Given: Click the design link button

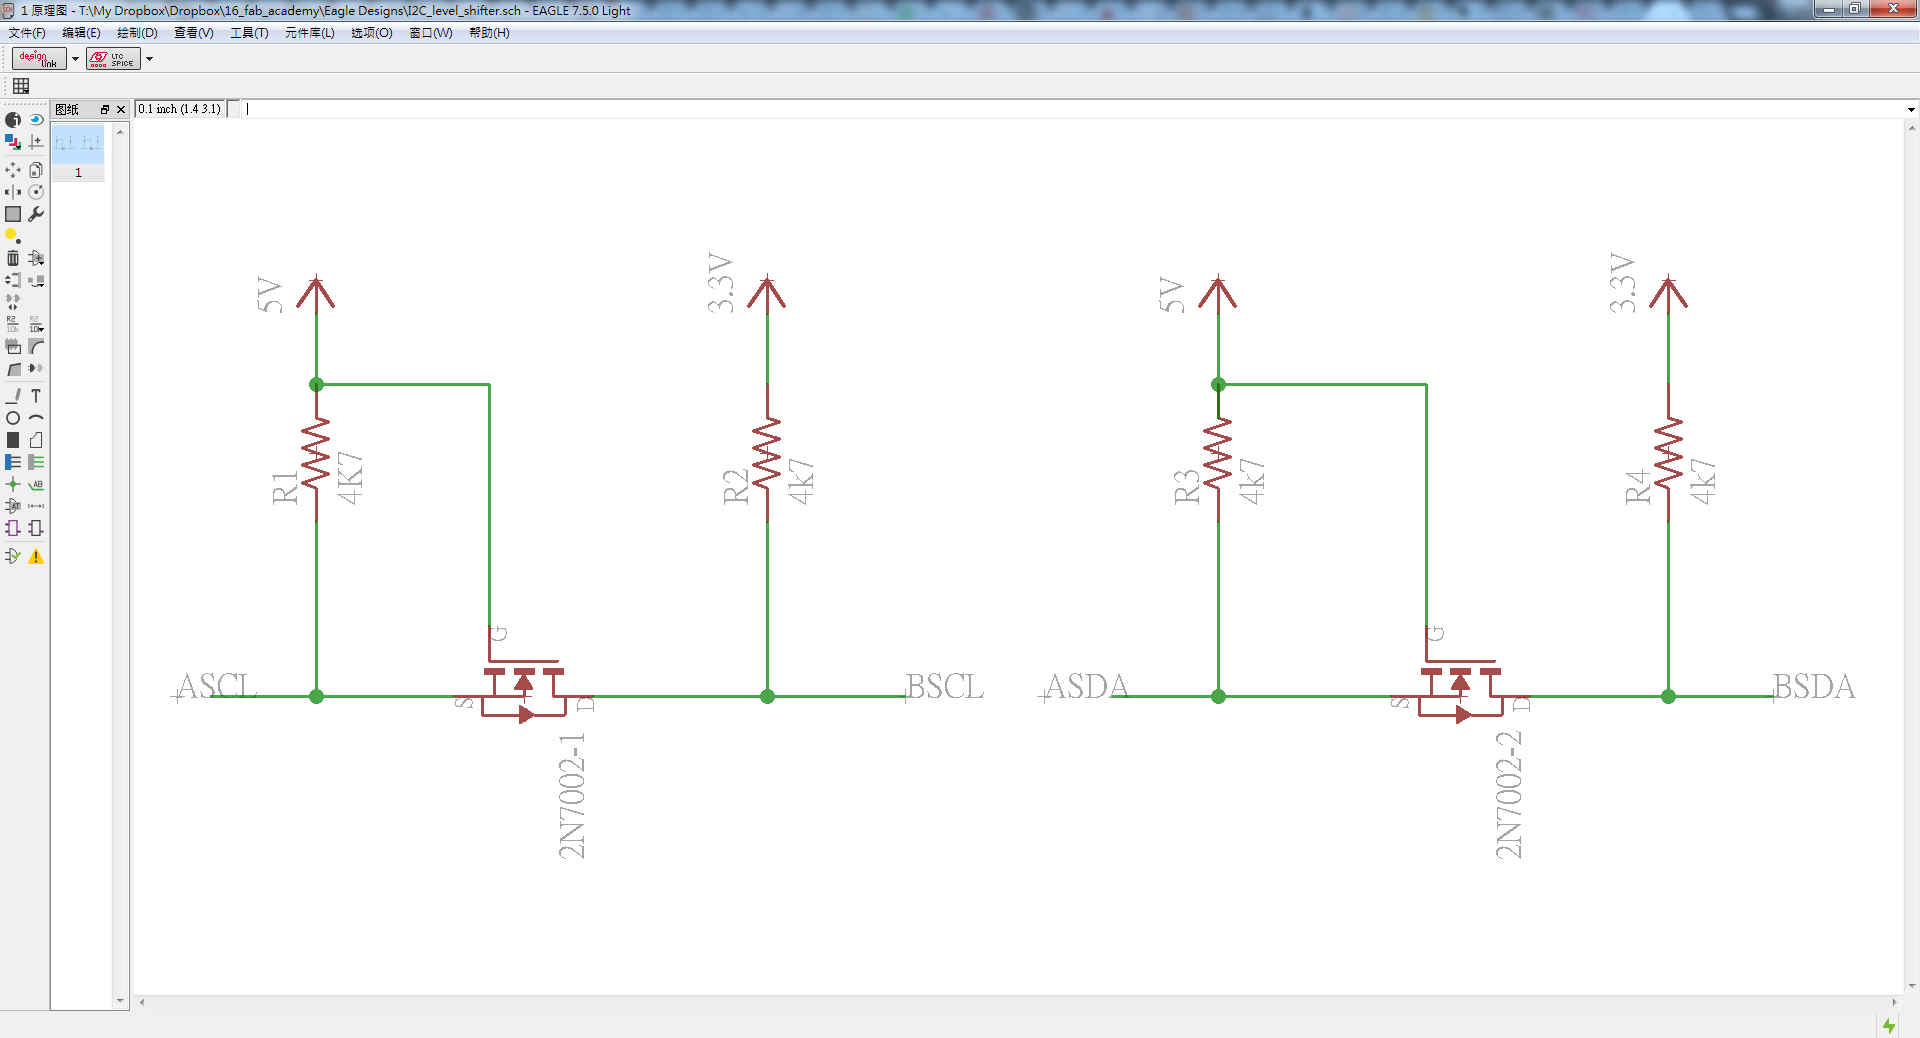Looking at the screenshot, I should (x=39, y=59).
